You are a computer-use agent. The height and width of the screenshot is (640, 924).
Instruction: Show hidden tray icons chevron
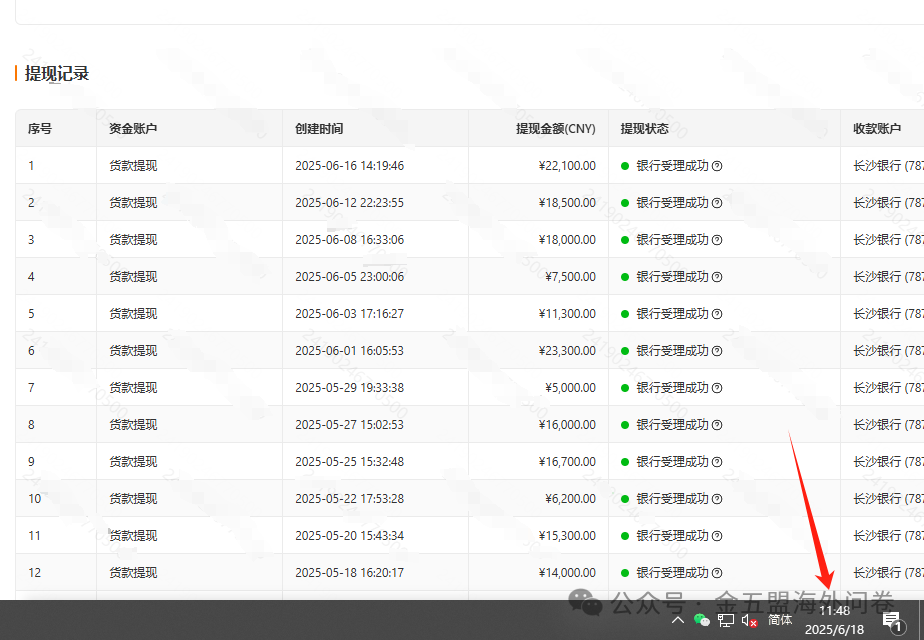coord(678,620)
